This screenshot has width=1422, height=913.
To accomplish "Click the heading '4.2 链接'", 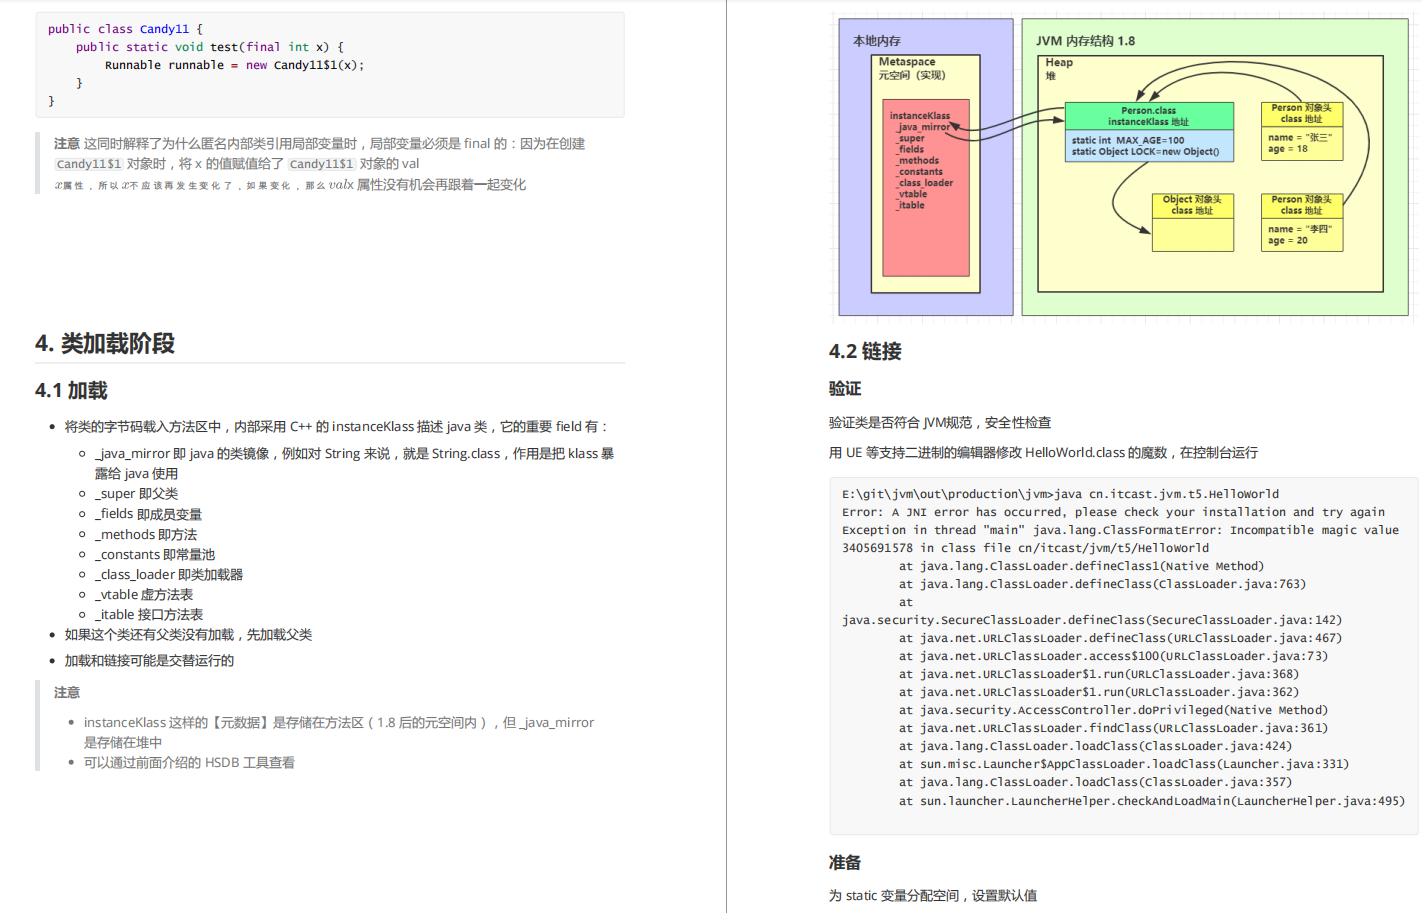I will click(x=865, y=351).
